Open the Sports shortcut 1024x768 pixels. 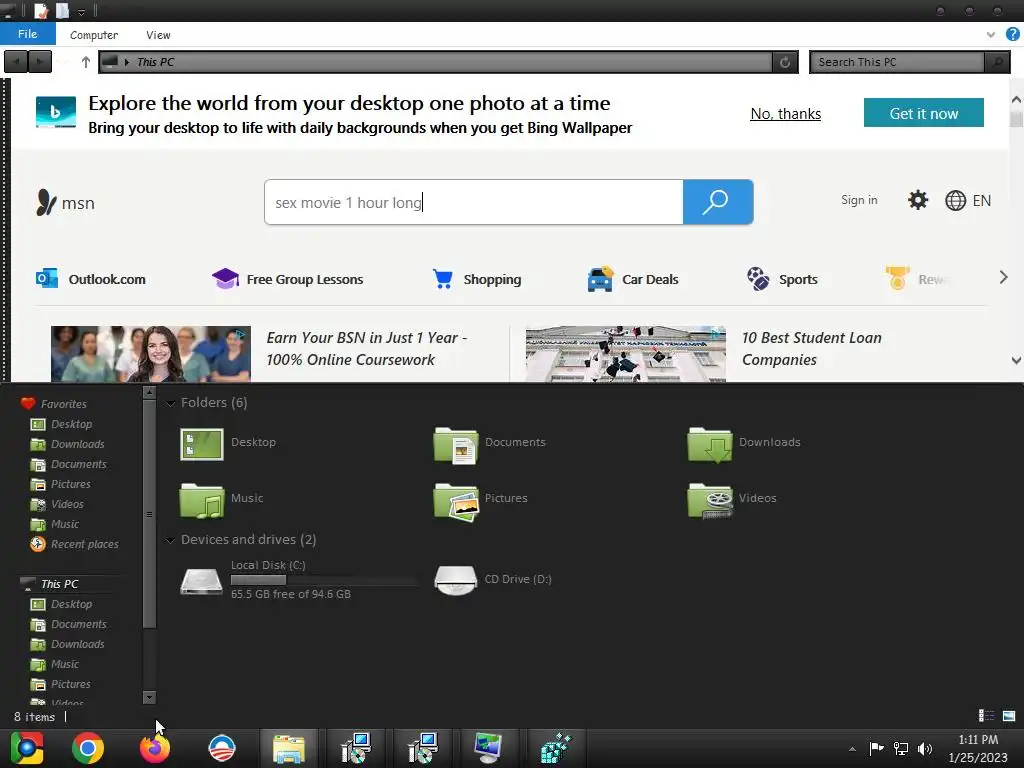[782, 279]
